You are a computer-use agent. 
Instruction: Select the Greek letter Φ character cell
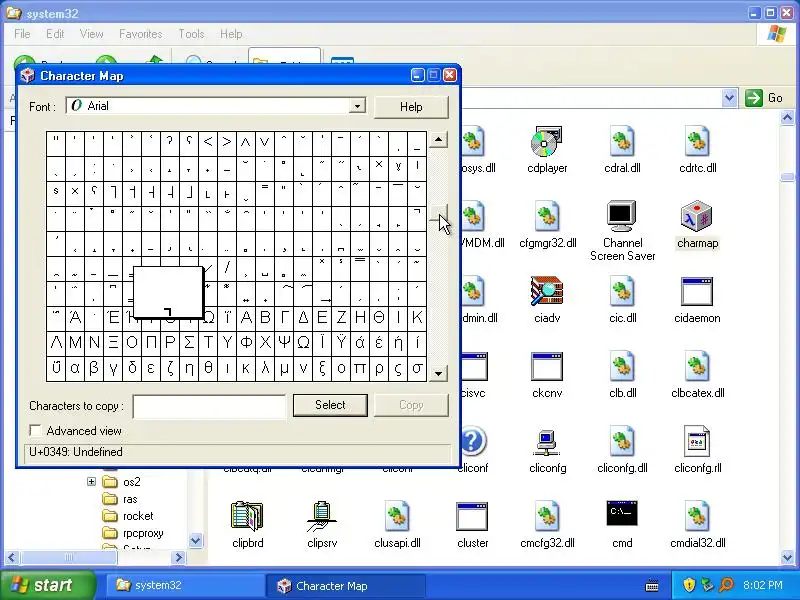[x=246, y=342]
